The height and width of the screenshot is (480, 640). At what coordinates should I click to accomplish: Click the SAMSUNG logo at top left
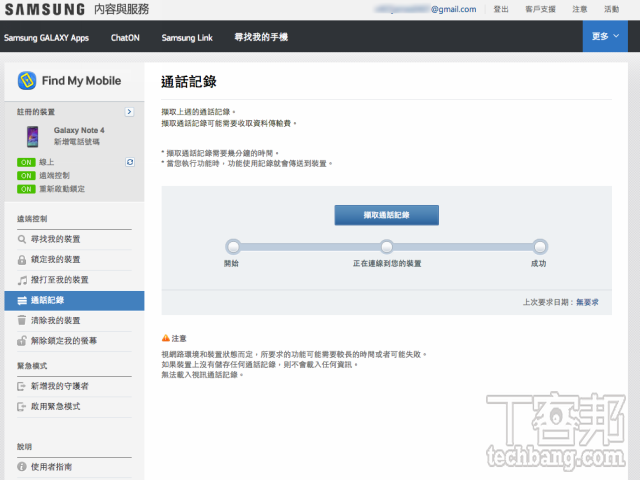coord(45,9)
